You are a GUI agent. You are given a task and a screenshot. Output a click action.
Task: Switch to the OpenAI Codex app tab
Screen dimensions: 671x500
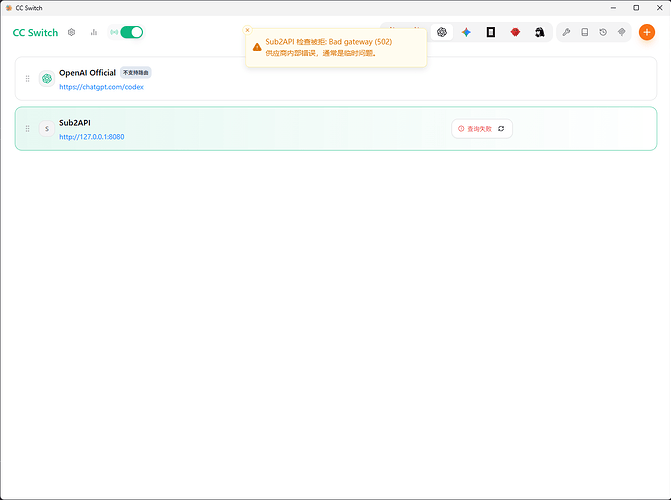tap(442, 32)
